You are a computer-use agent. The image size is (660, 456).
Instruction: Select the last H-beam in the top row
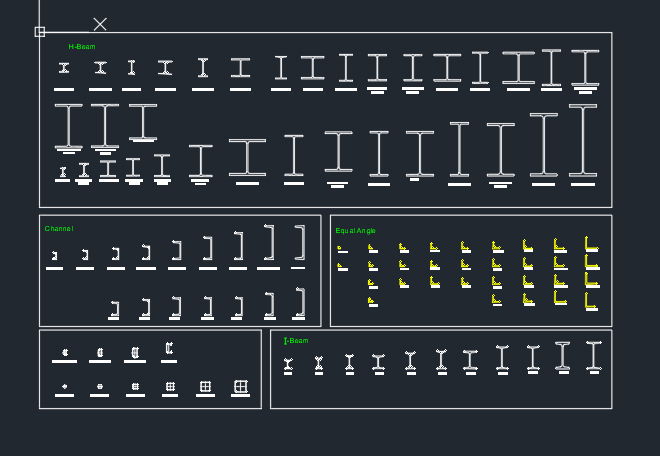pyautogui.click(x=585, y=68)
